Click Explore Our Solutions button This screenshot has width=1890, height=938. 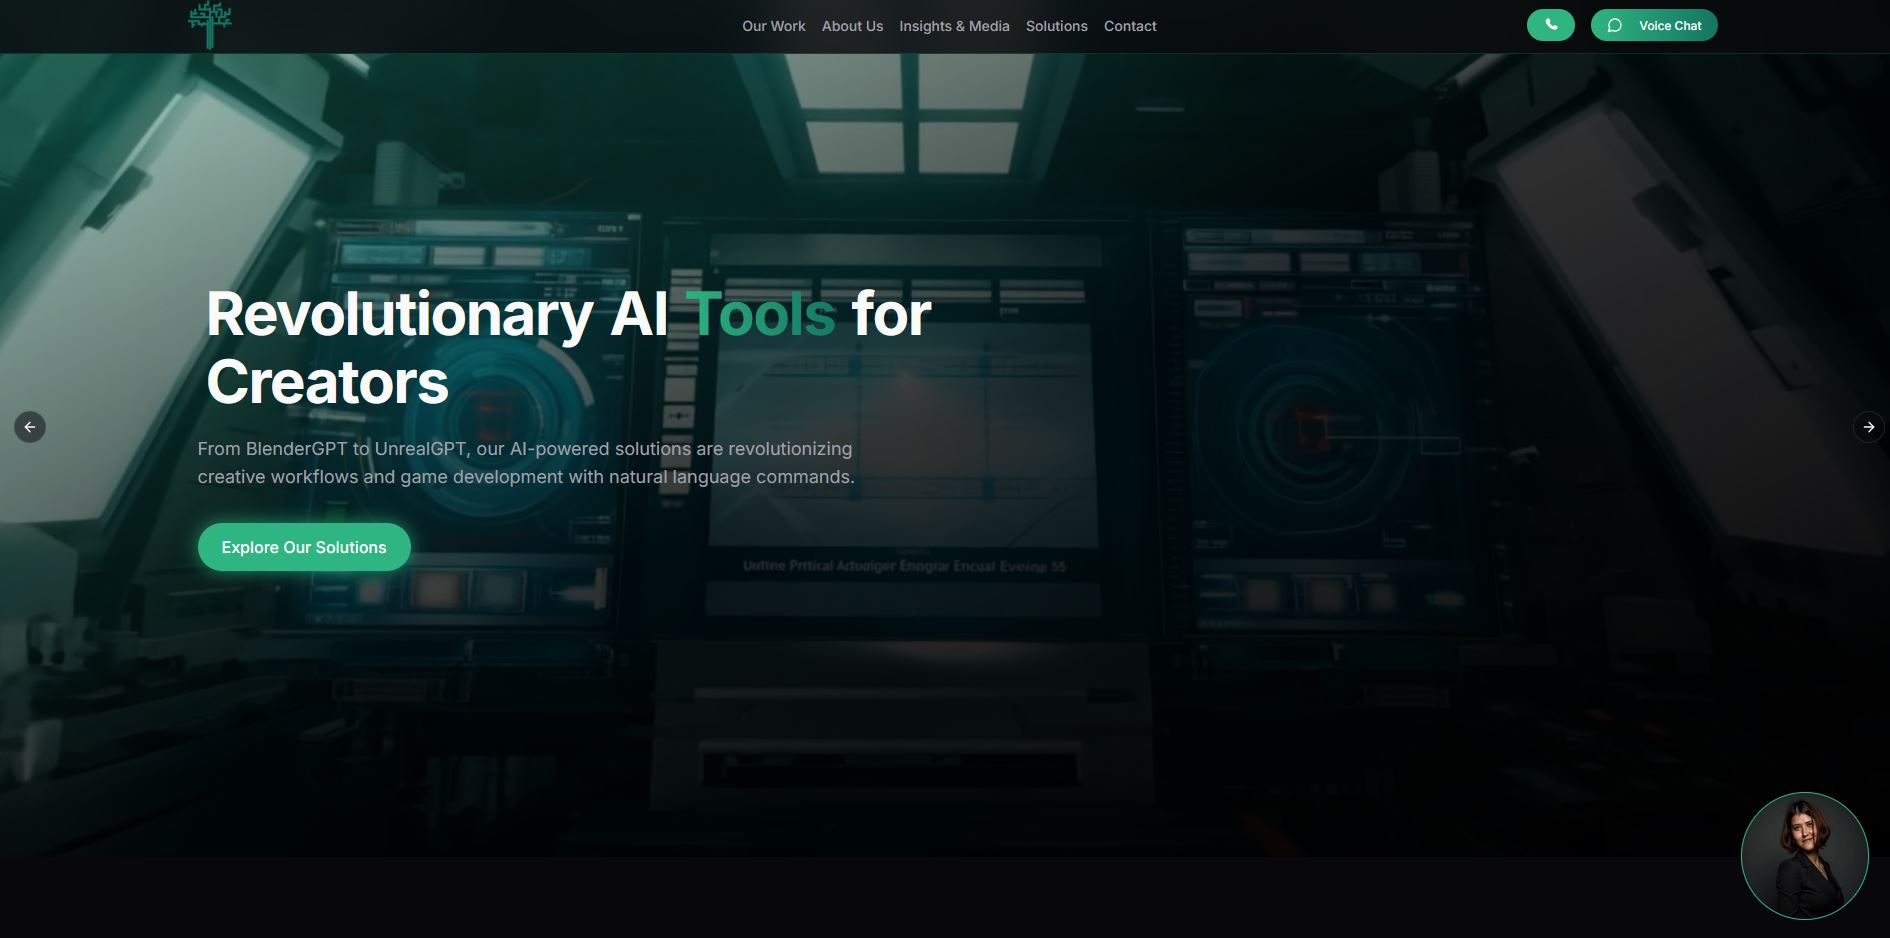click(304, 547)
